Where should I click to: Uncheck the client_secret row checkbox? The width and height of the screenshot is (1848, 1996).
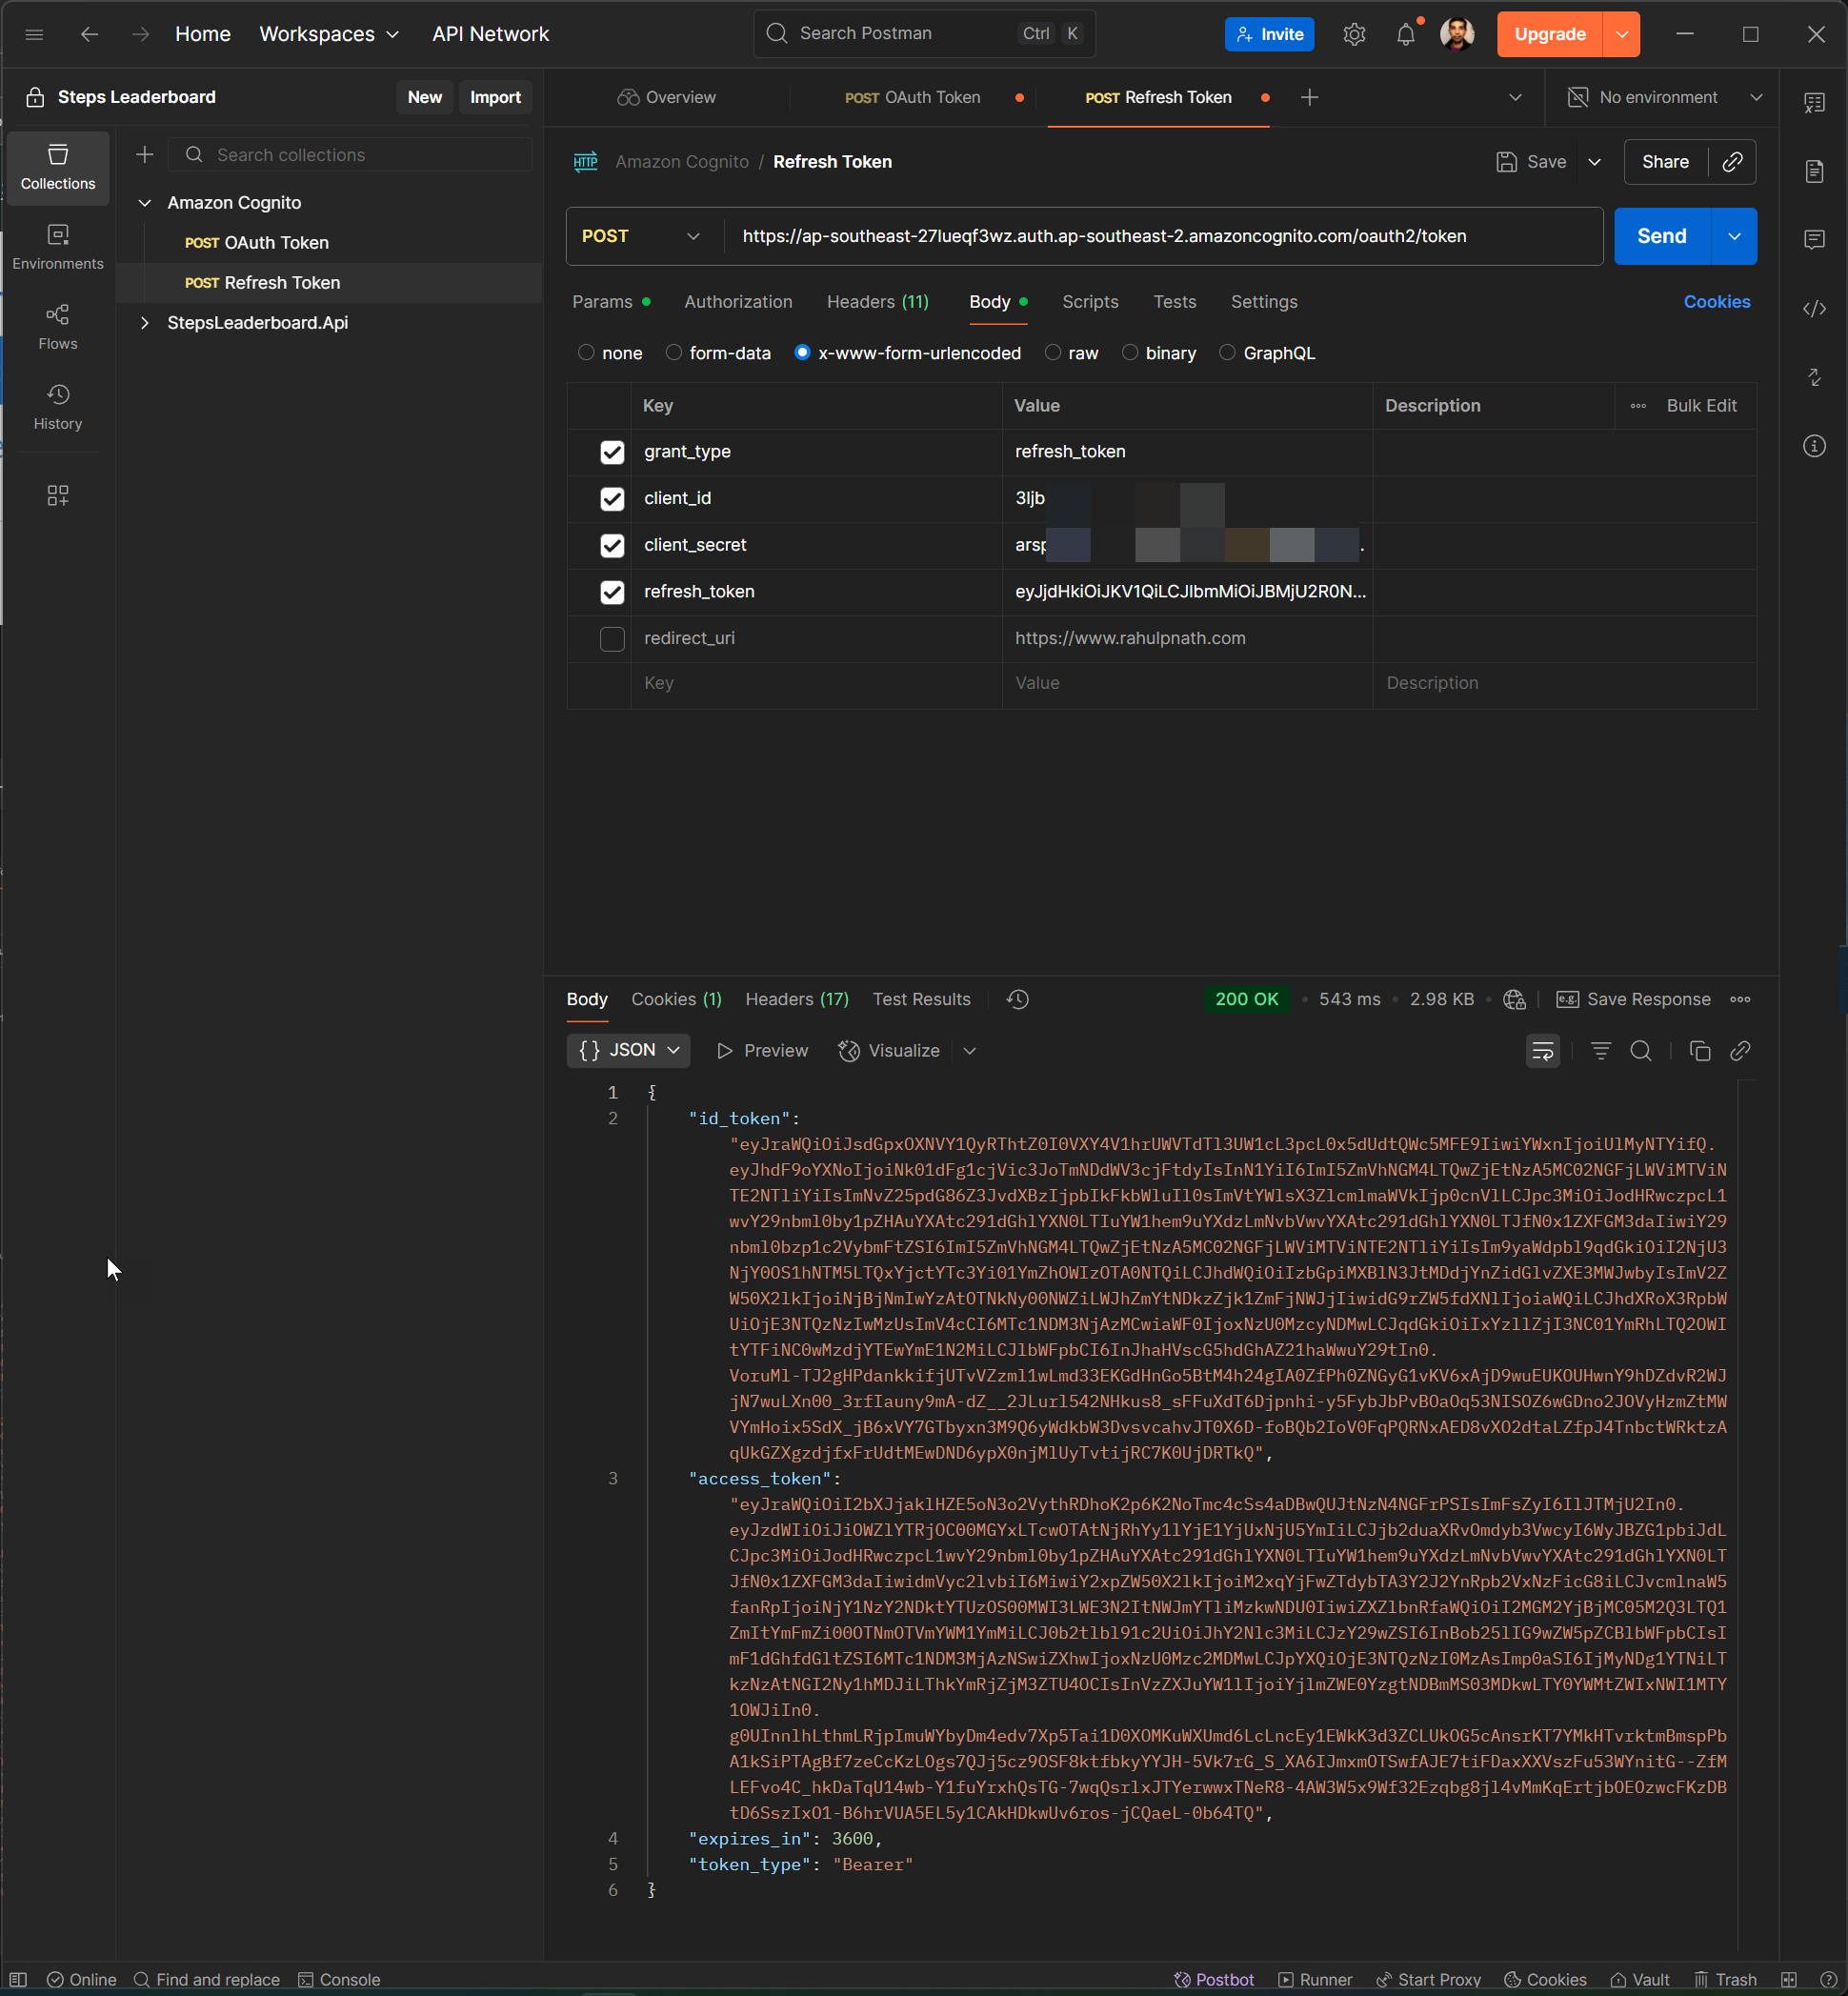point(612,545)
